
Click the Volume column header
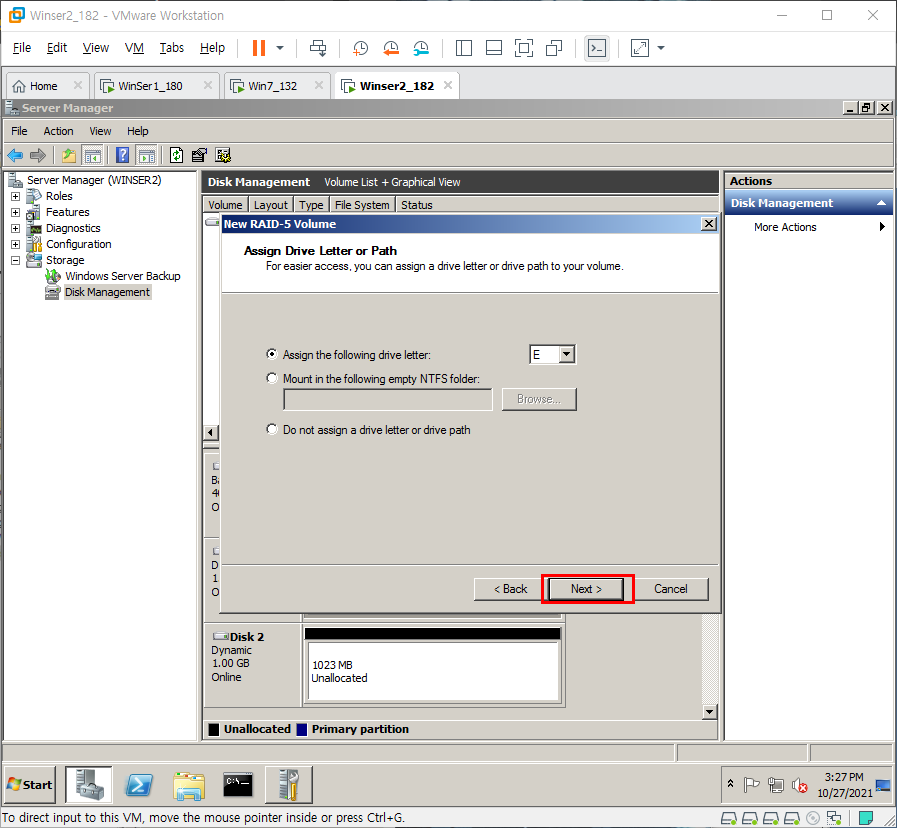point(225,205)
